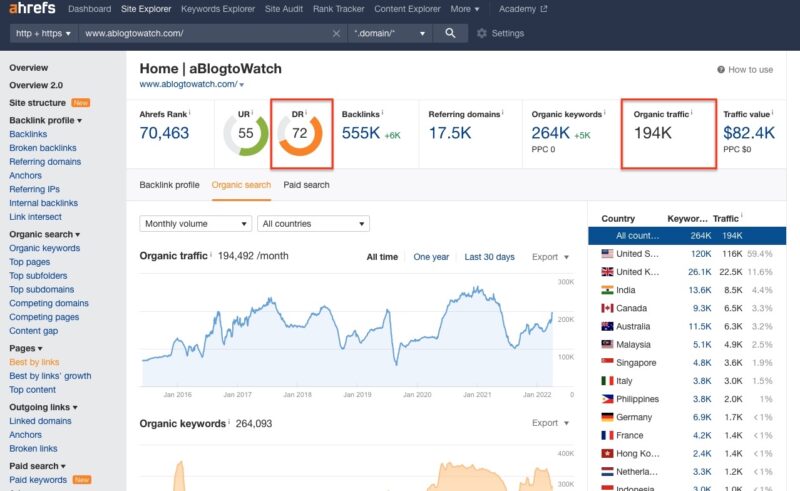Click the 264K Organic keywords value

551,133
